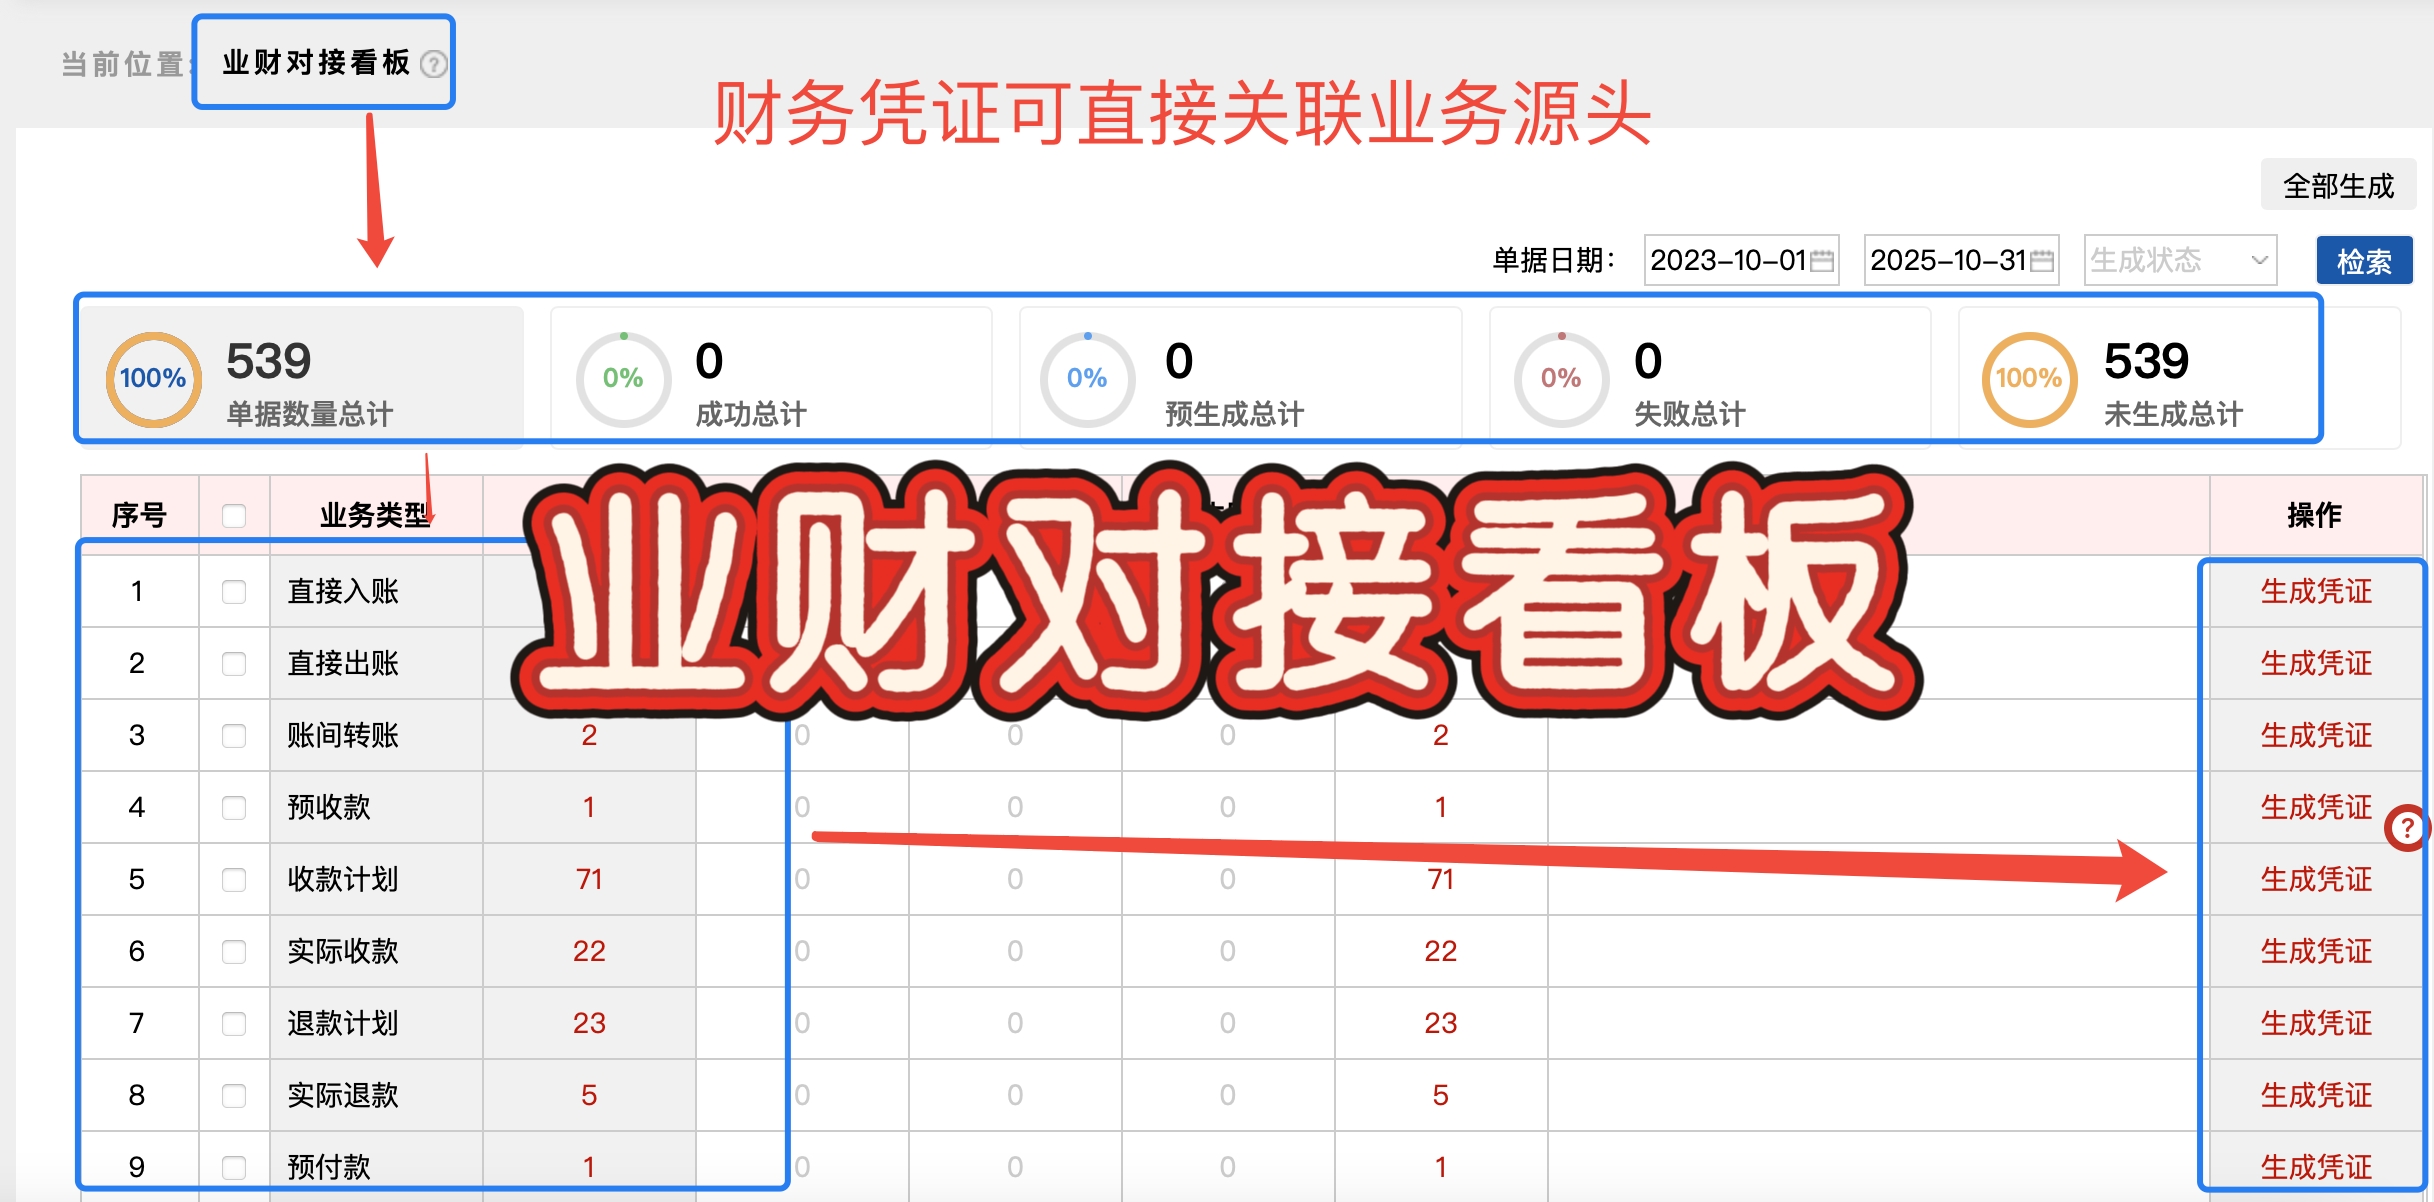Open the start date calendar icon
Viewport: 2434px width, 1202px height.
(1822, 261)
